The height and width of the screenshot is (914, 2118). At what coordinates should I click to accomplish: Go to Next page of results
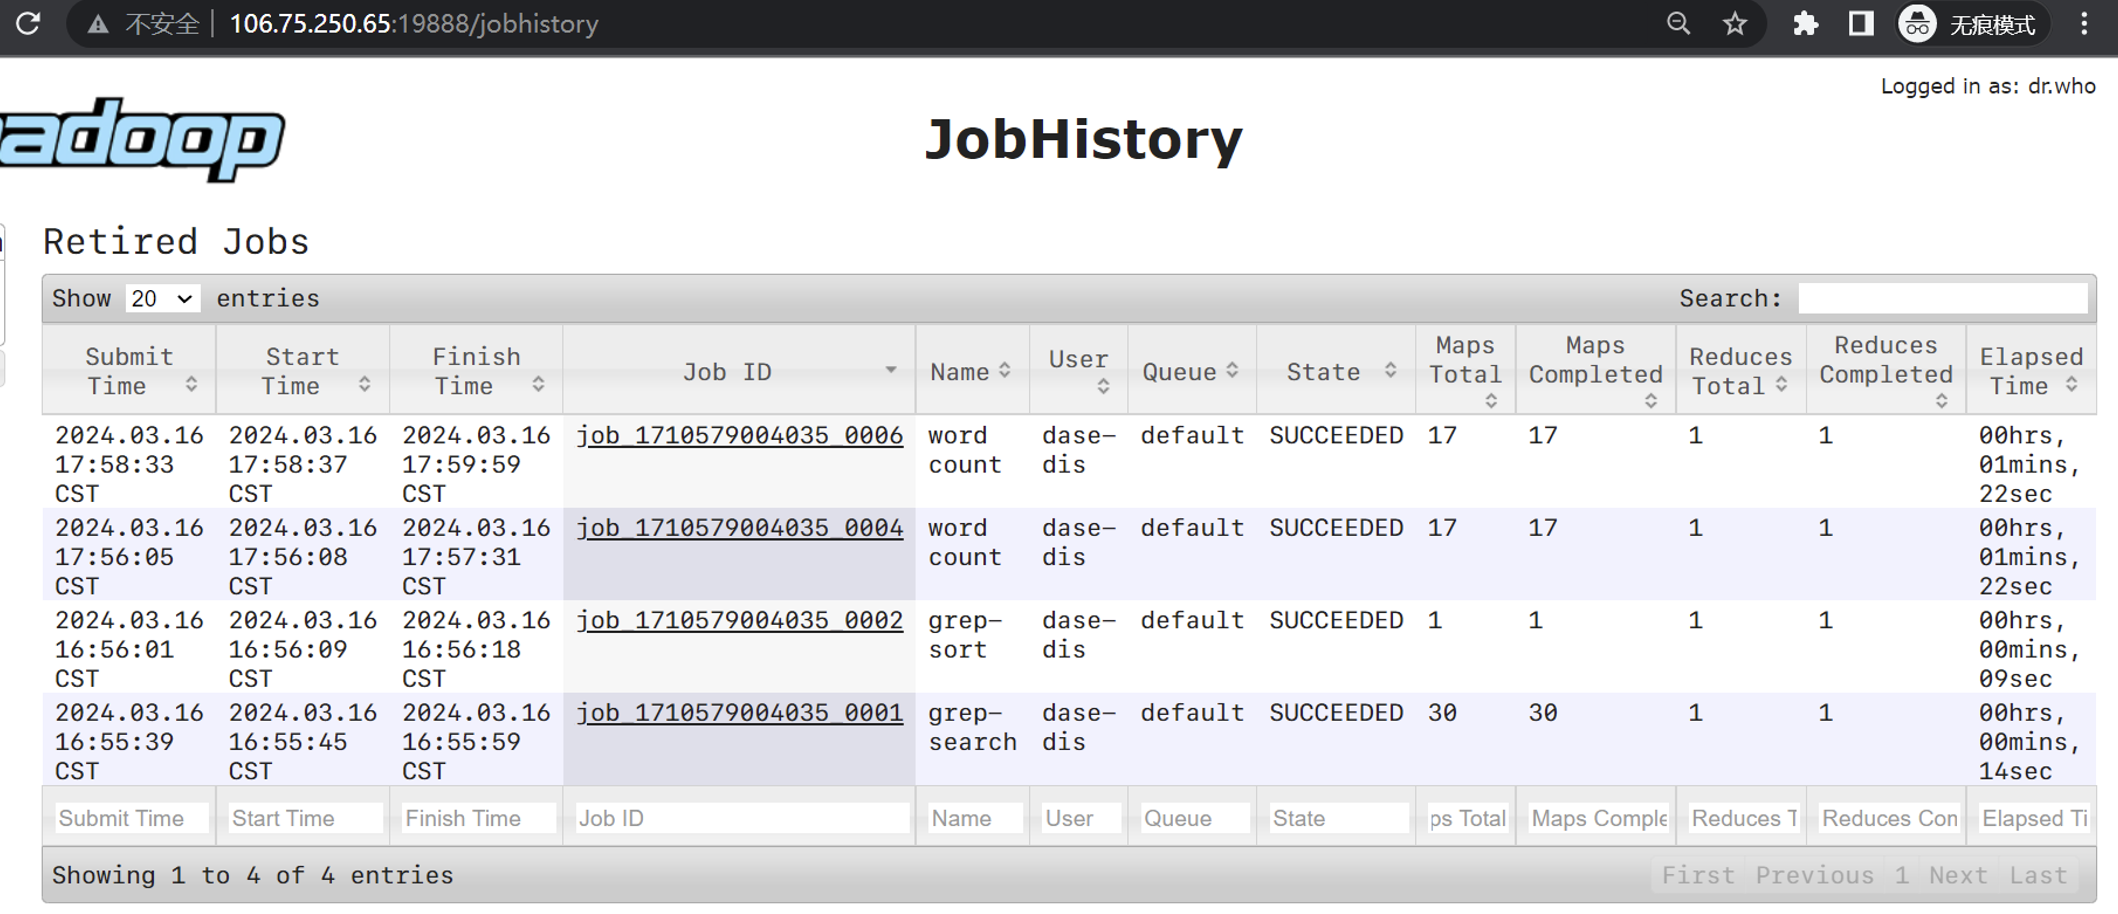tap(1958, 876)
